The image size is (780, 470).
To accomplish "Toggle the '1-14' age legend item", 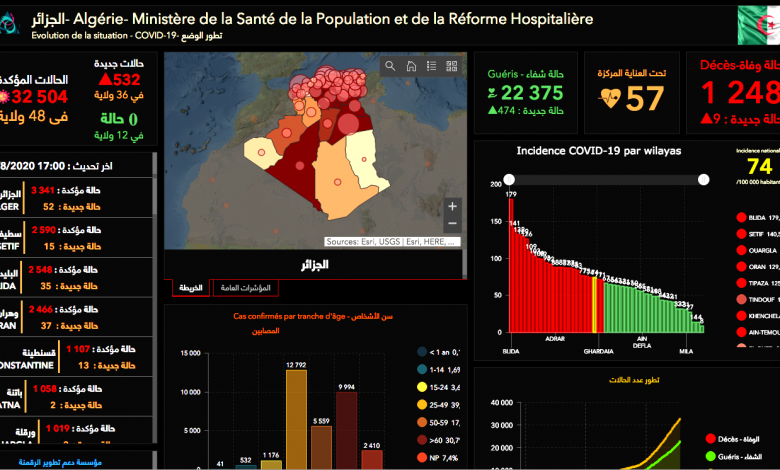I will [438, 370].
